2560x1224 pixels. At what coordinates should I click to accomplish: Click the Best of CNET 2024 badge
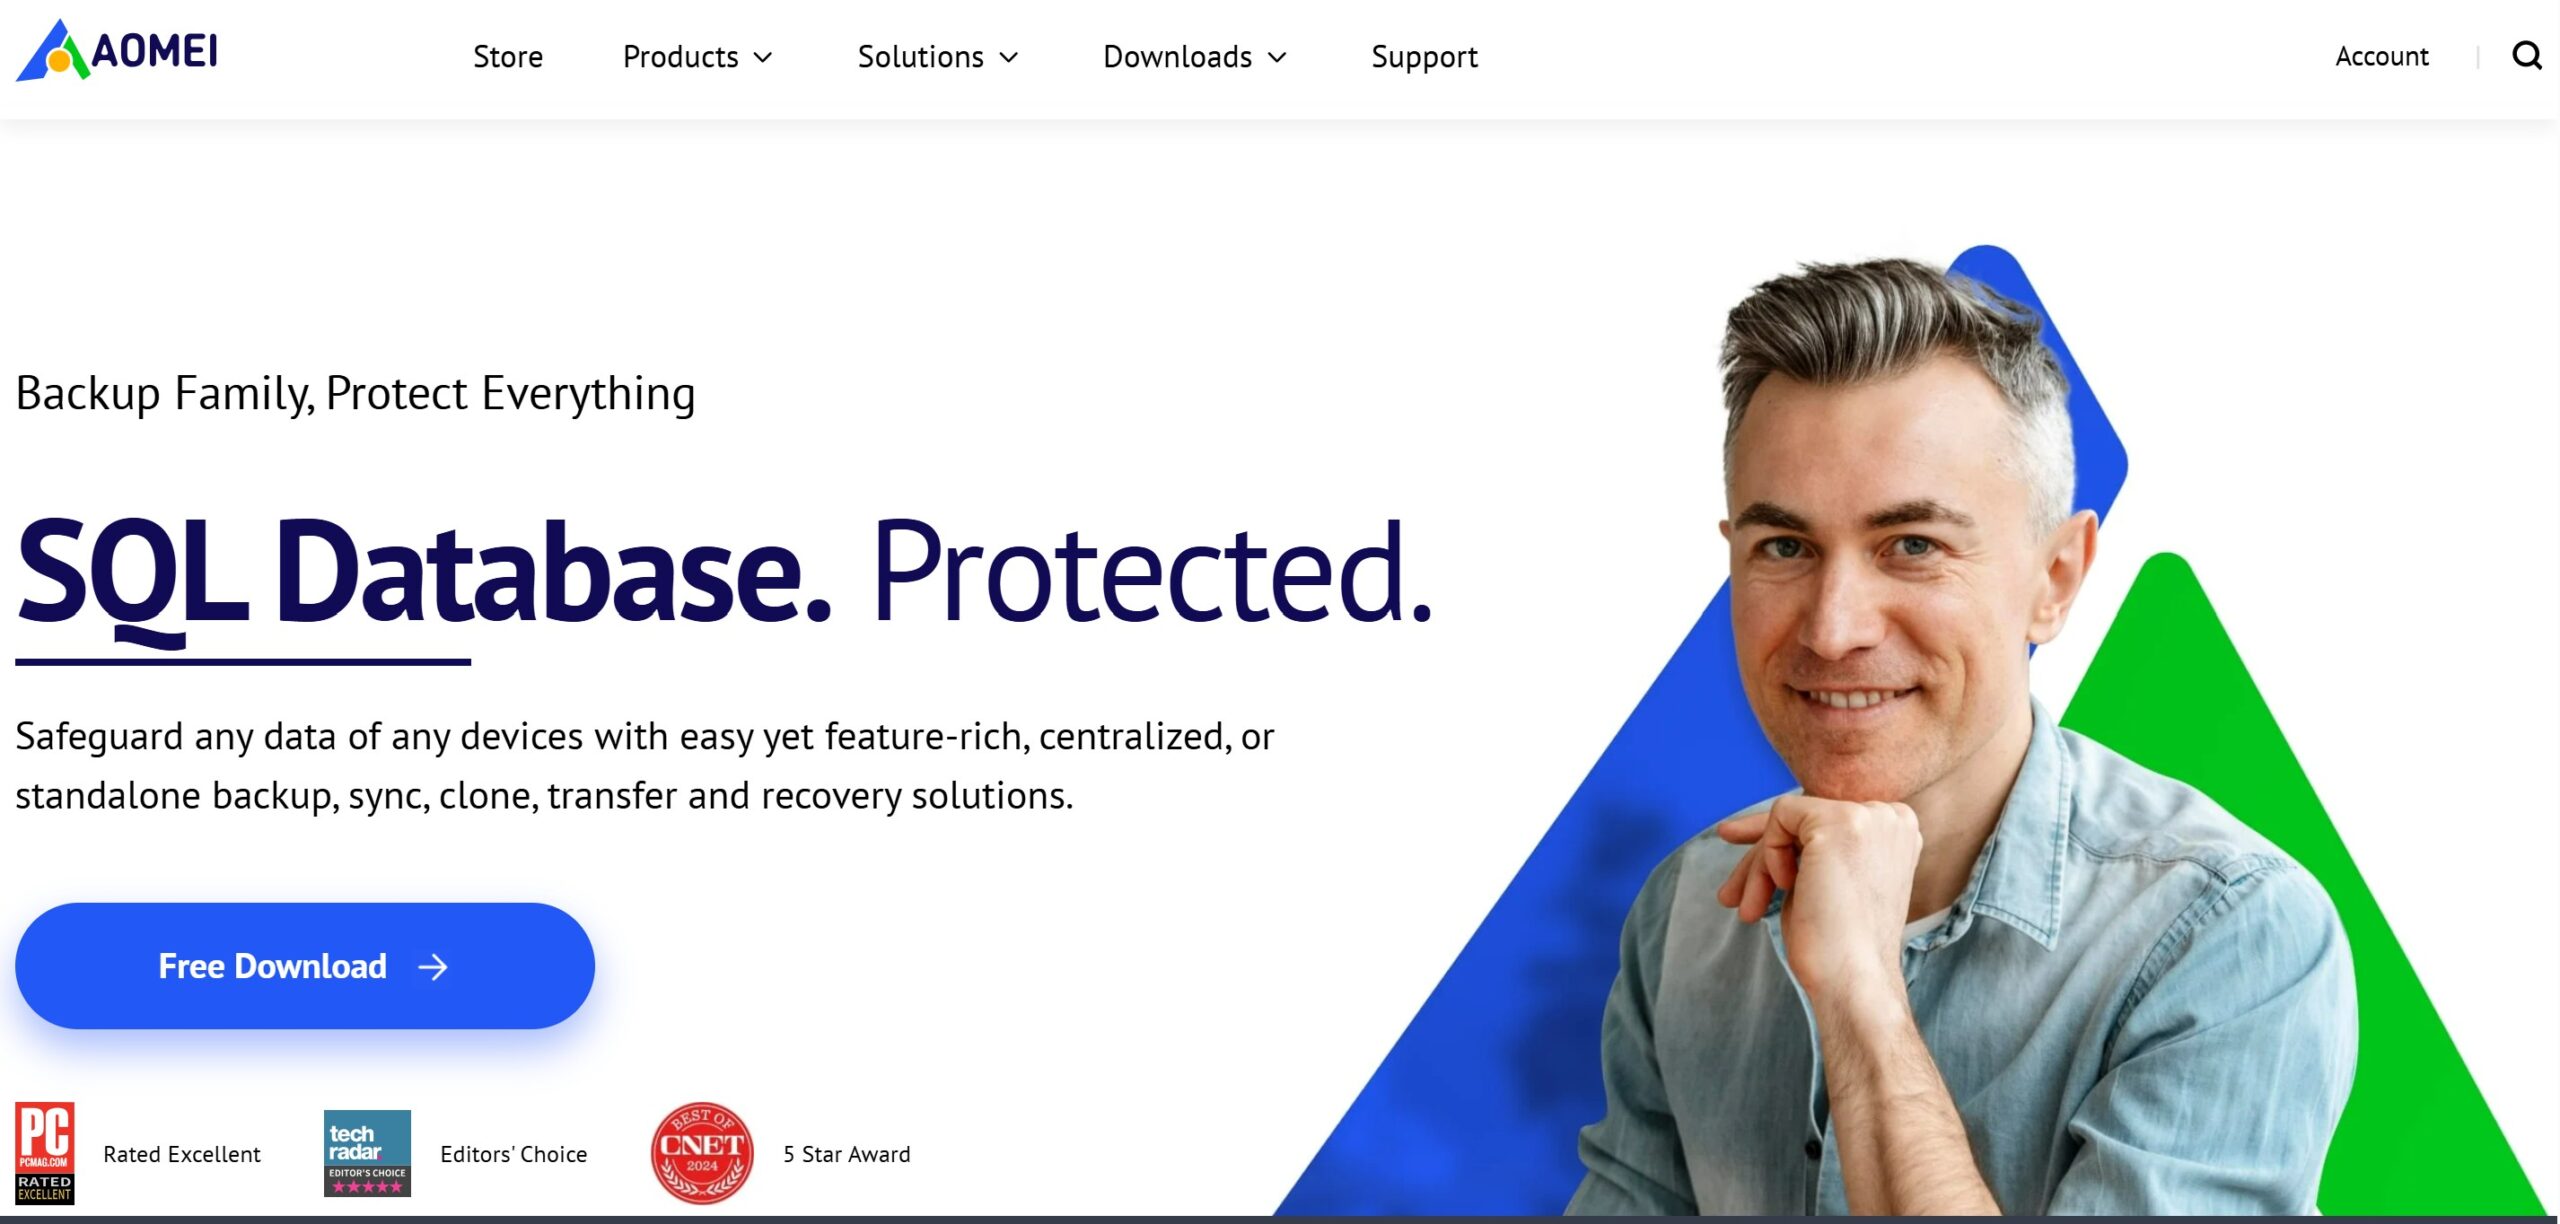point(702,1153)
